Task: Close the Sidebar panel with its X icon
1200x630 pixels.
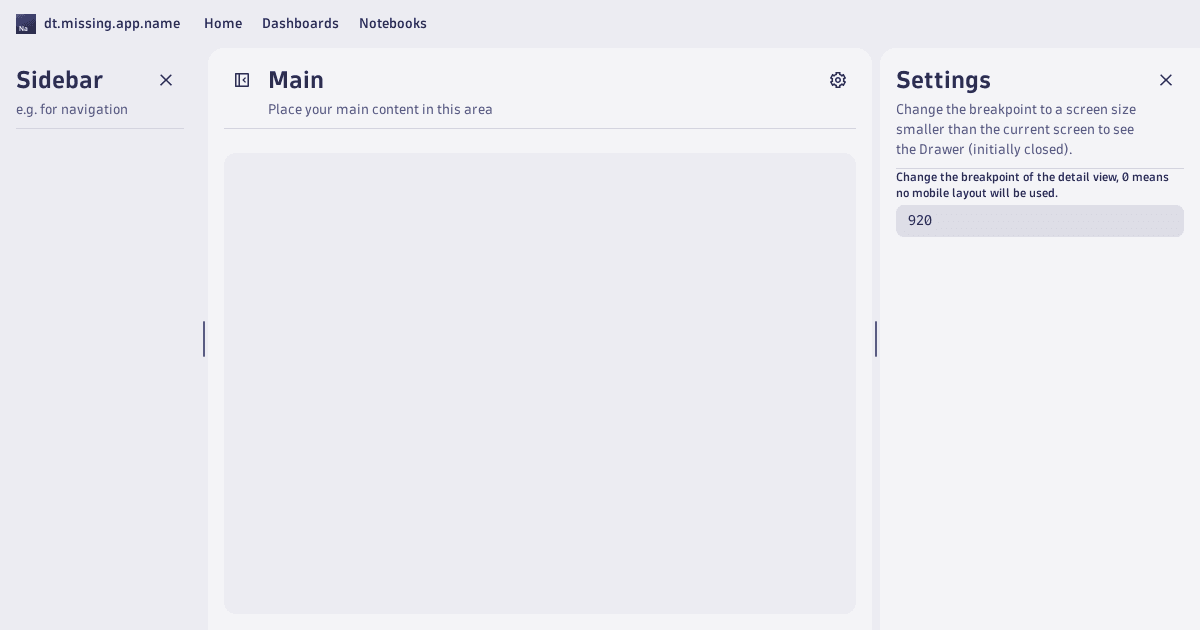Action: (x=166, y=80)
